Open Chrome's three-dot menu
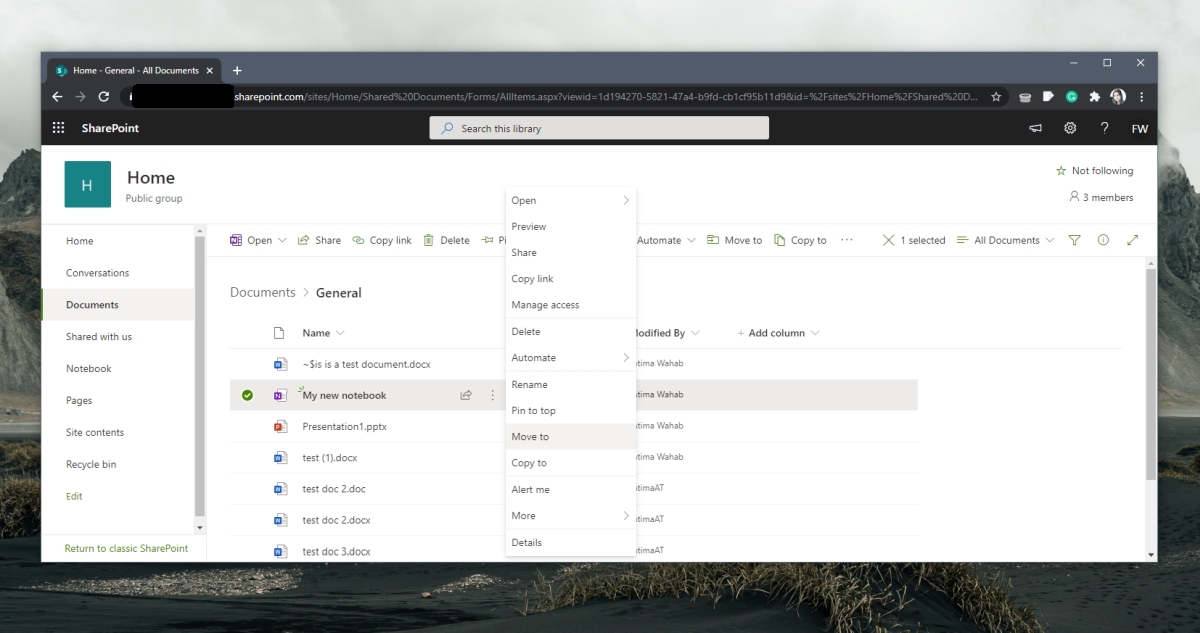1200x633 pixels. [1141, 97]
